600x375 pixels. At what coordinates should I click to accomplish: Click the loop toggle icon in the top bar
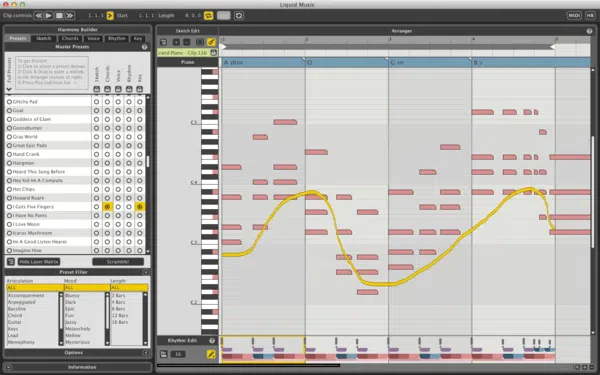[x=209, y=16]
